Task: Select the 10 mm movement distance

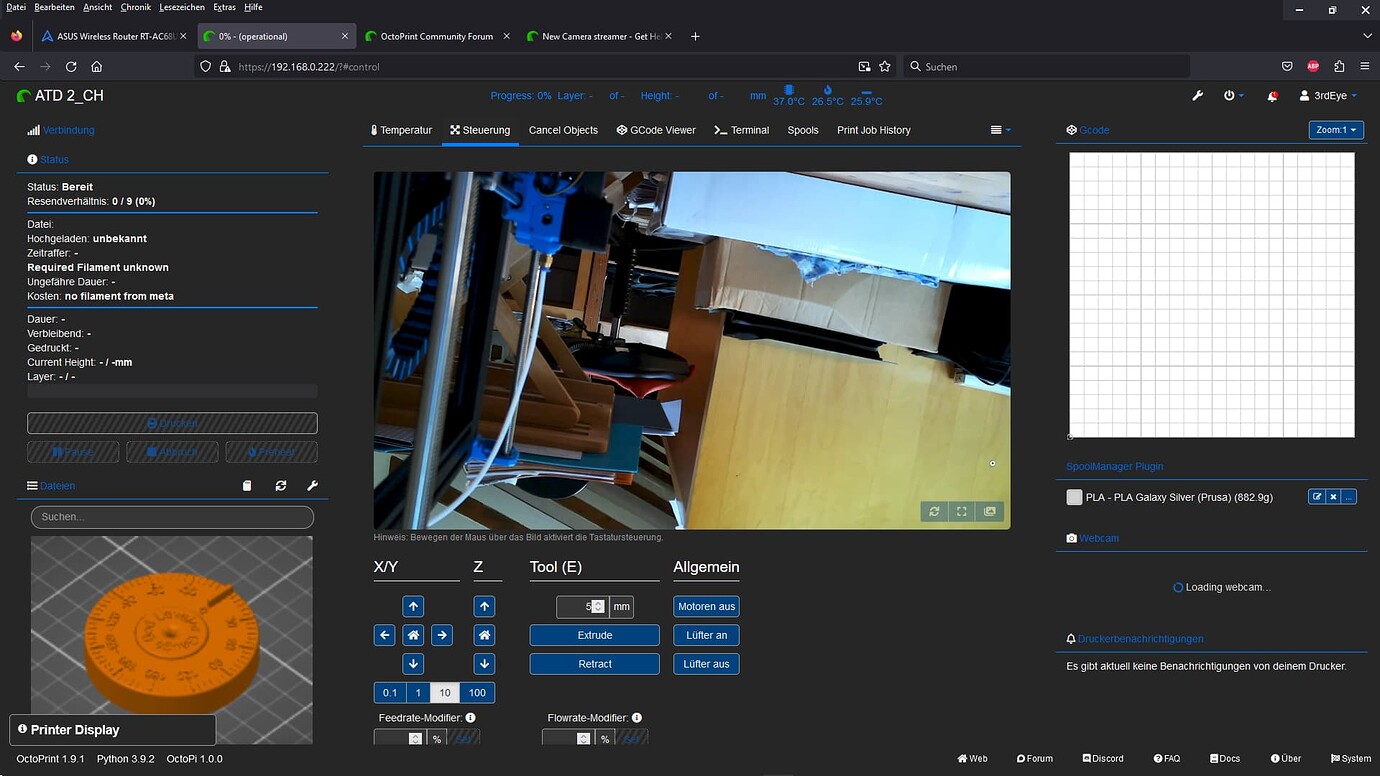Action: (444, 692)
